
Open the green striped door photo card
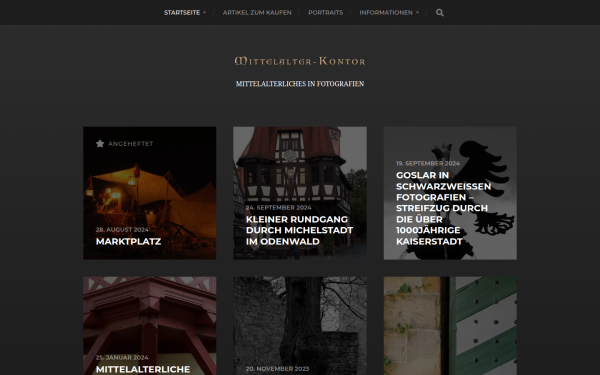tap(450, 326)
